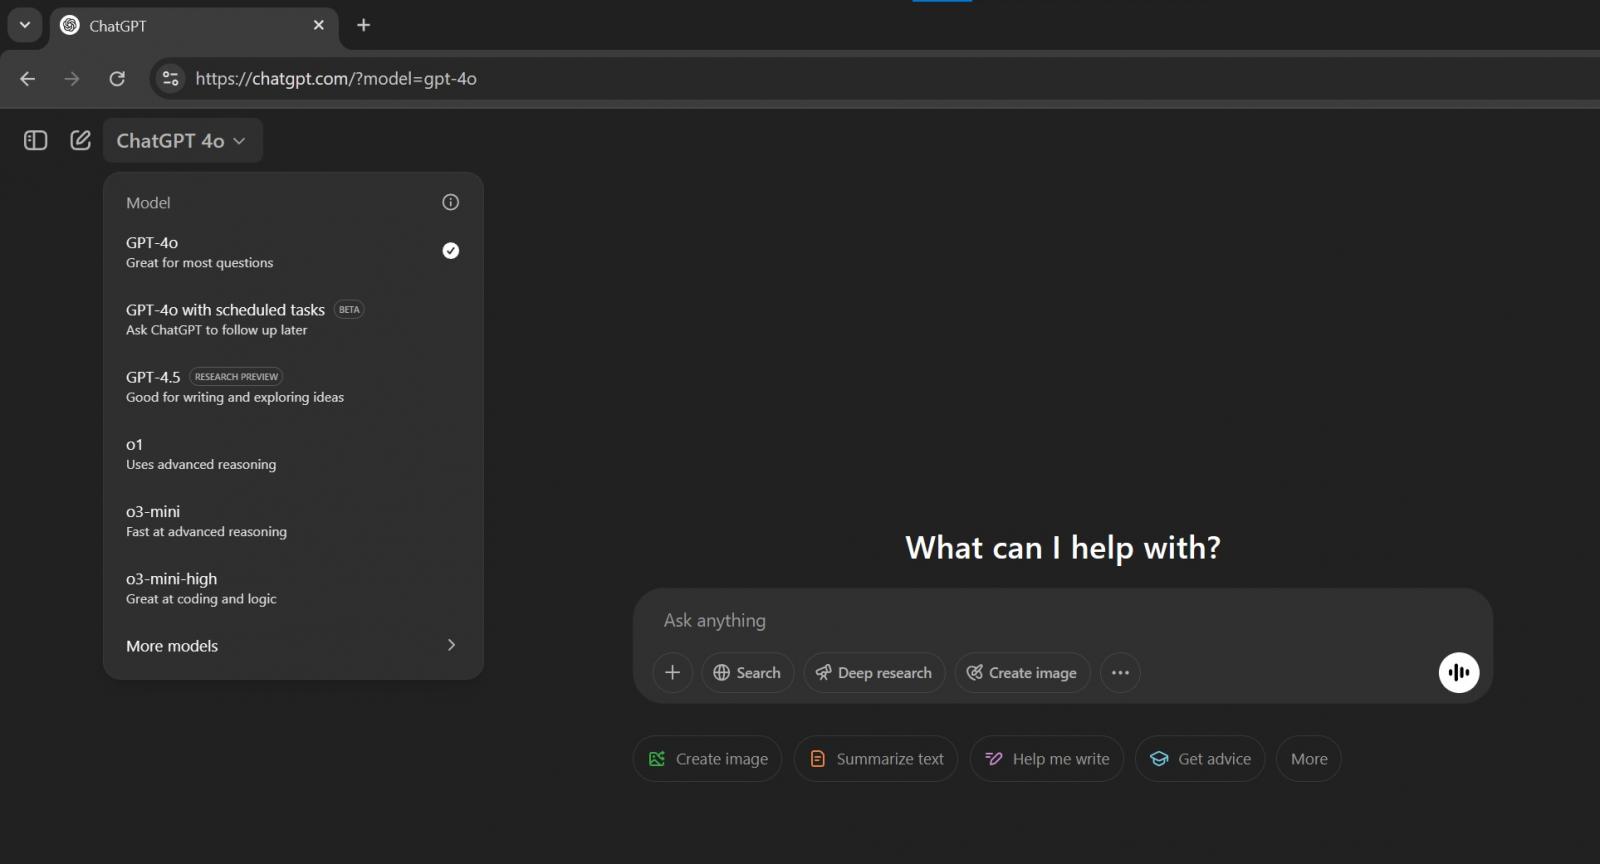Screen dimensions: 1600x864
Task: Click the BETA badge next to scheduled tasks
Action: point(349,309)
